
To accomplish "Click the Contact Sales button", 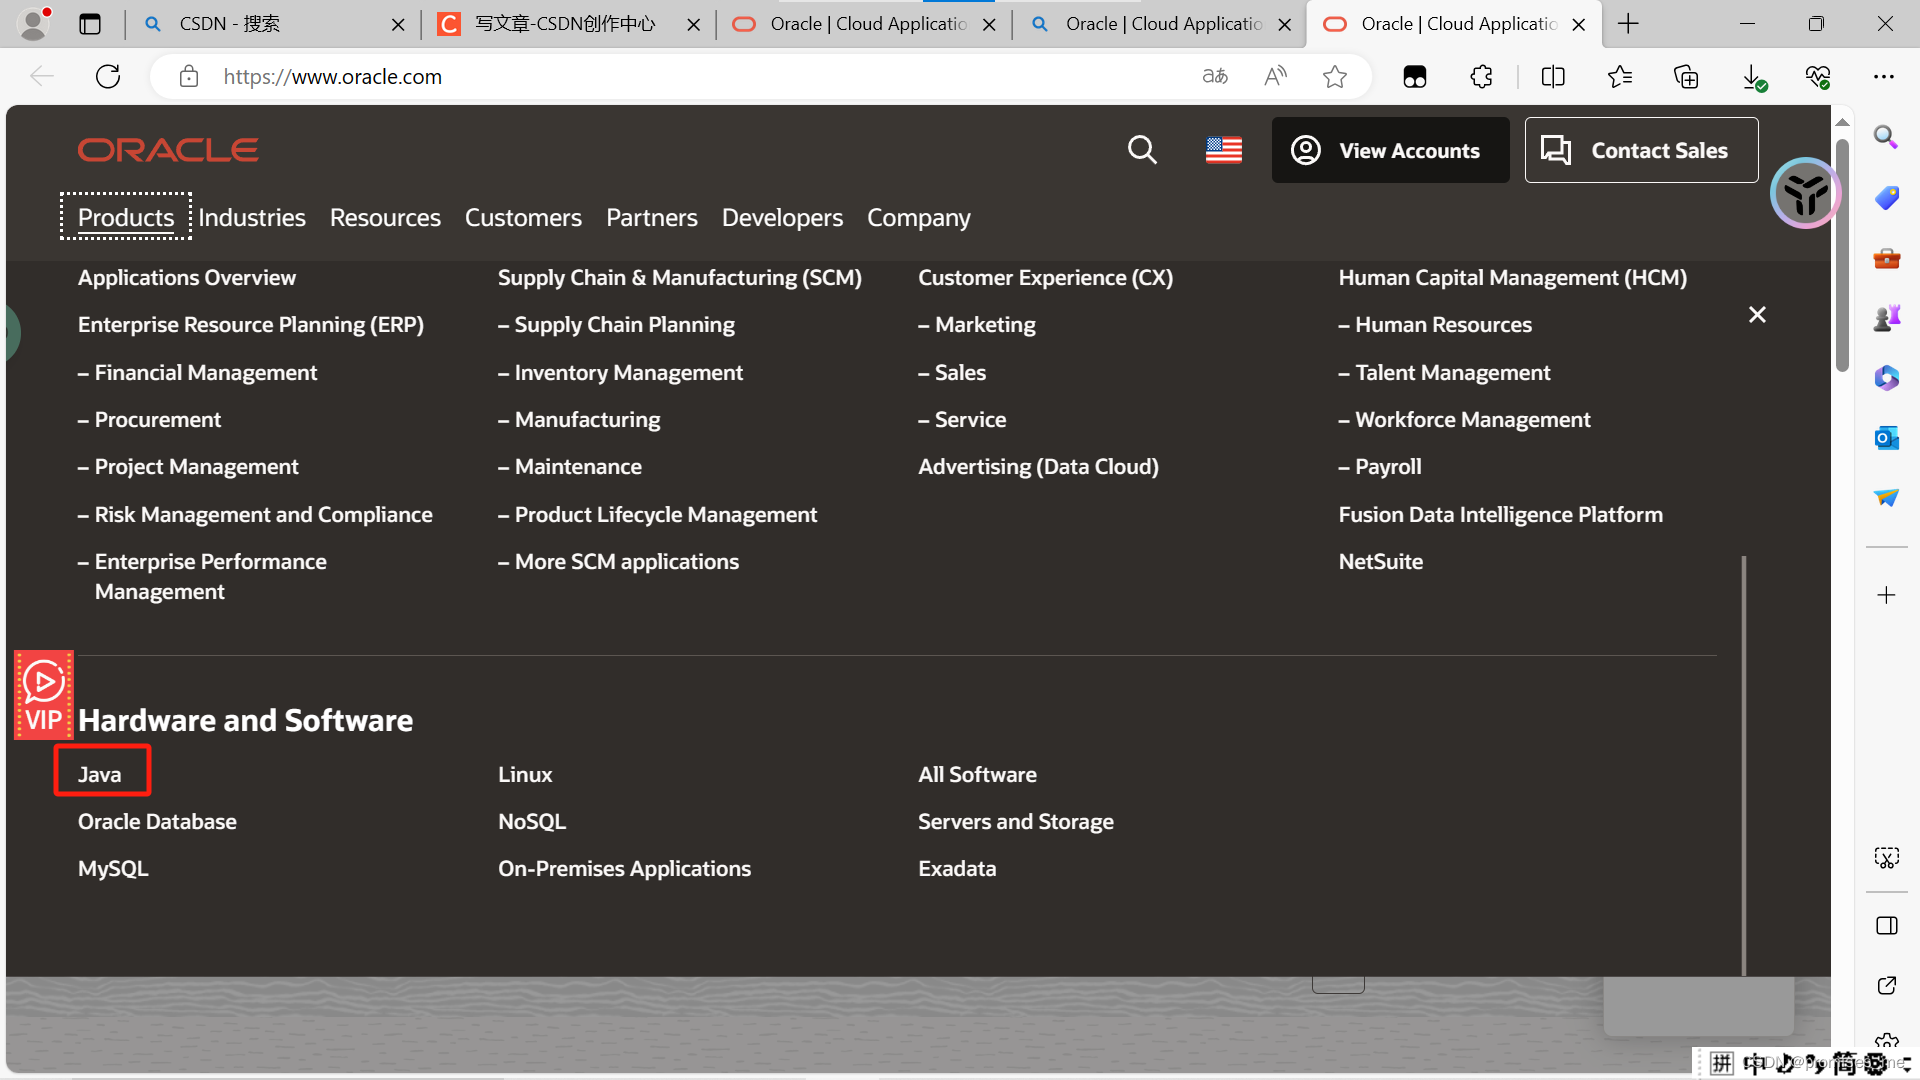I will coord(1641,150).
